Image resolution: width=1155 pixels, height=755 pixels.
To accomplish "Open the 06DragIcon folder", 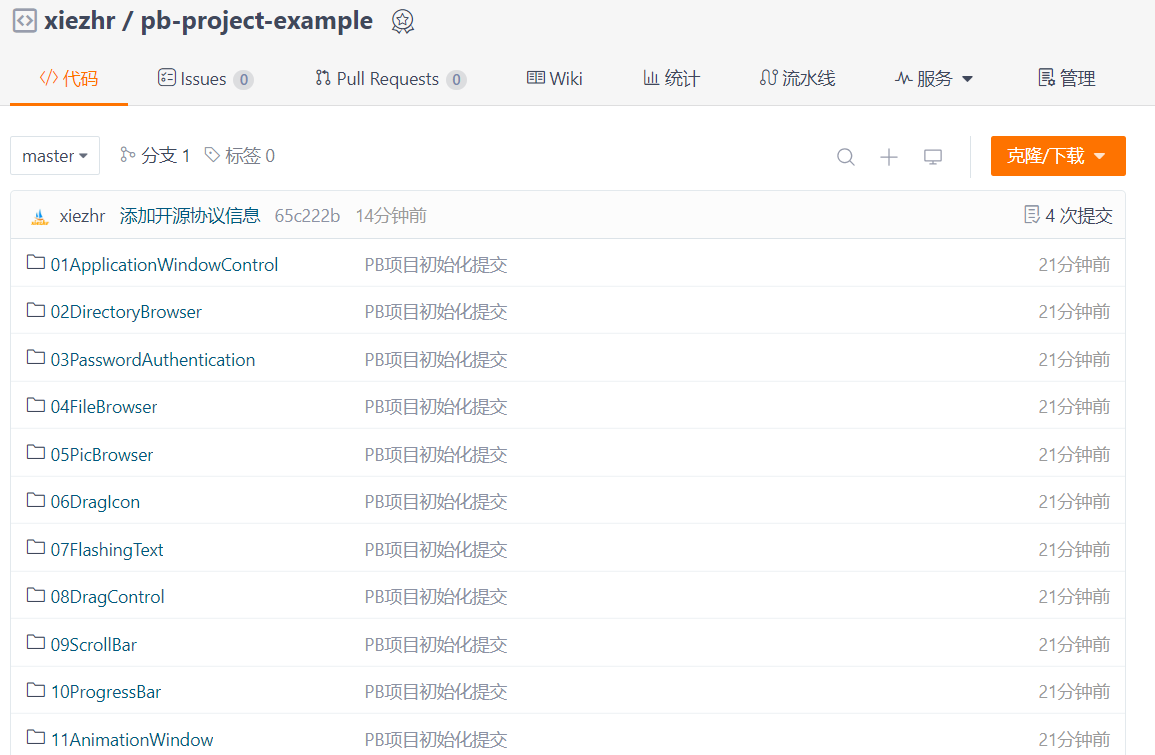I will pyautogui.click(x=95, y=502).
